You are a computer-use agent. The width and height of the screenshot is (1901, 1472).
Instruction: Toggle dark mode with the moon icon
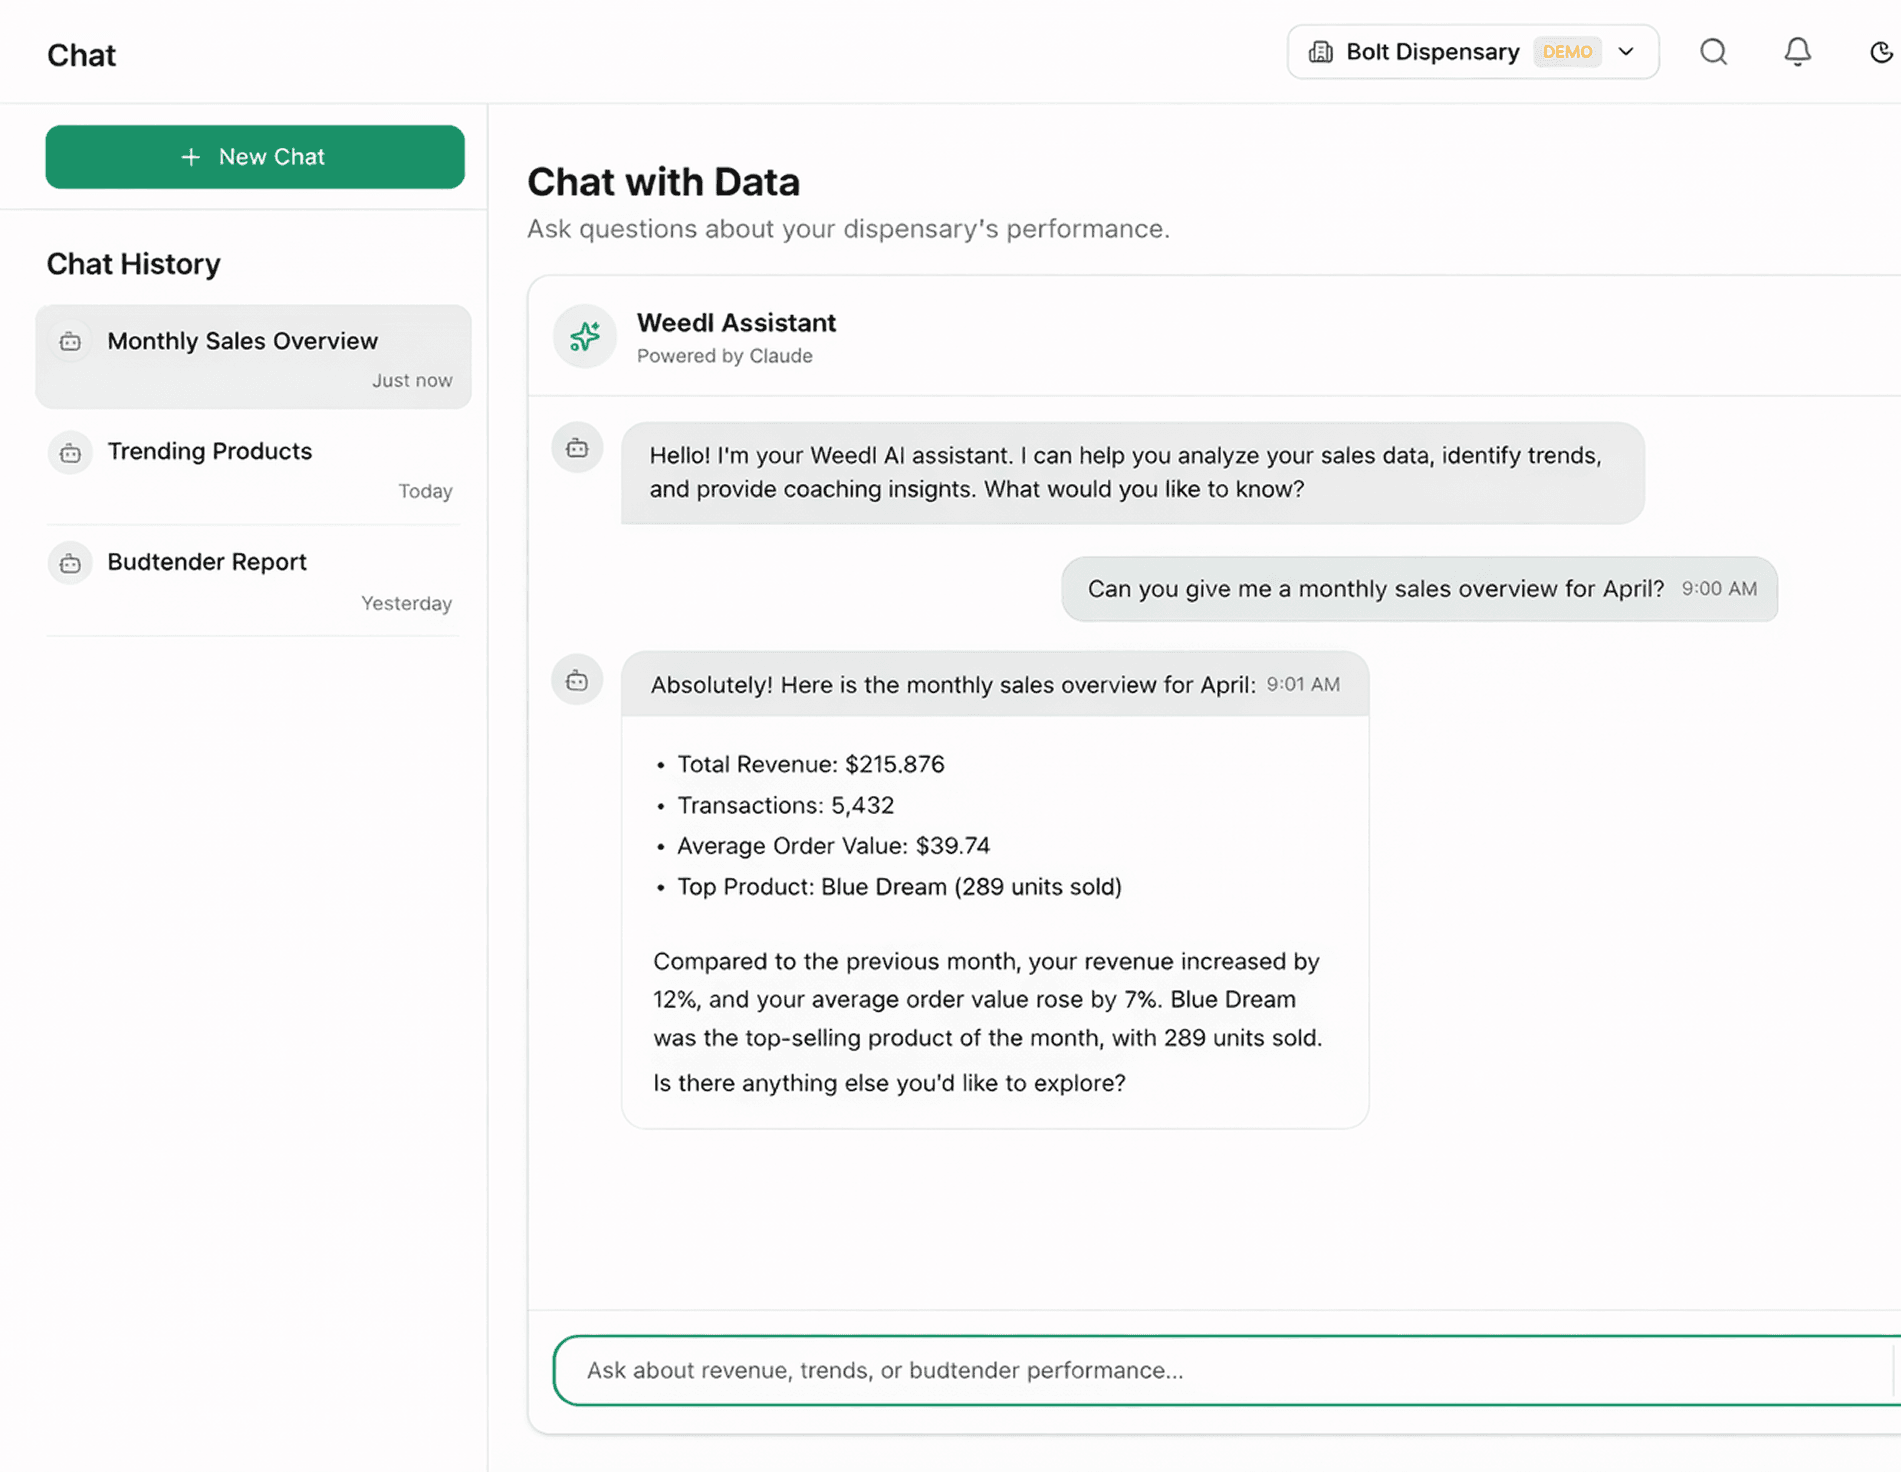(x=1882, y=51)
